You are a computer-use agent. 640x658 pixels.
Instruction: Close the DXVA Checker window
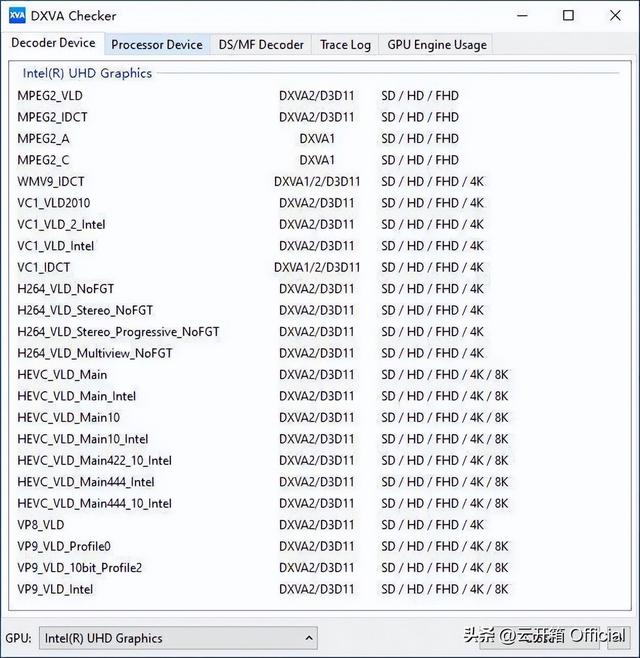[615, 16]
